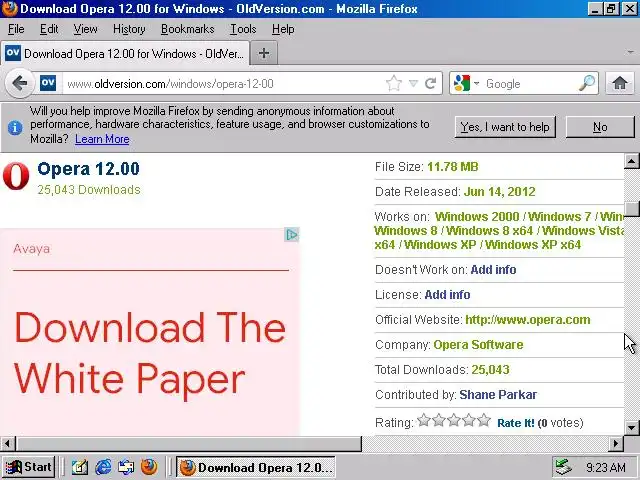Rate with the first star
The height and width of the screenshot is (480, 640).
[x=424, y=420]
